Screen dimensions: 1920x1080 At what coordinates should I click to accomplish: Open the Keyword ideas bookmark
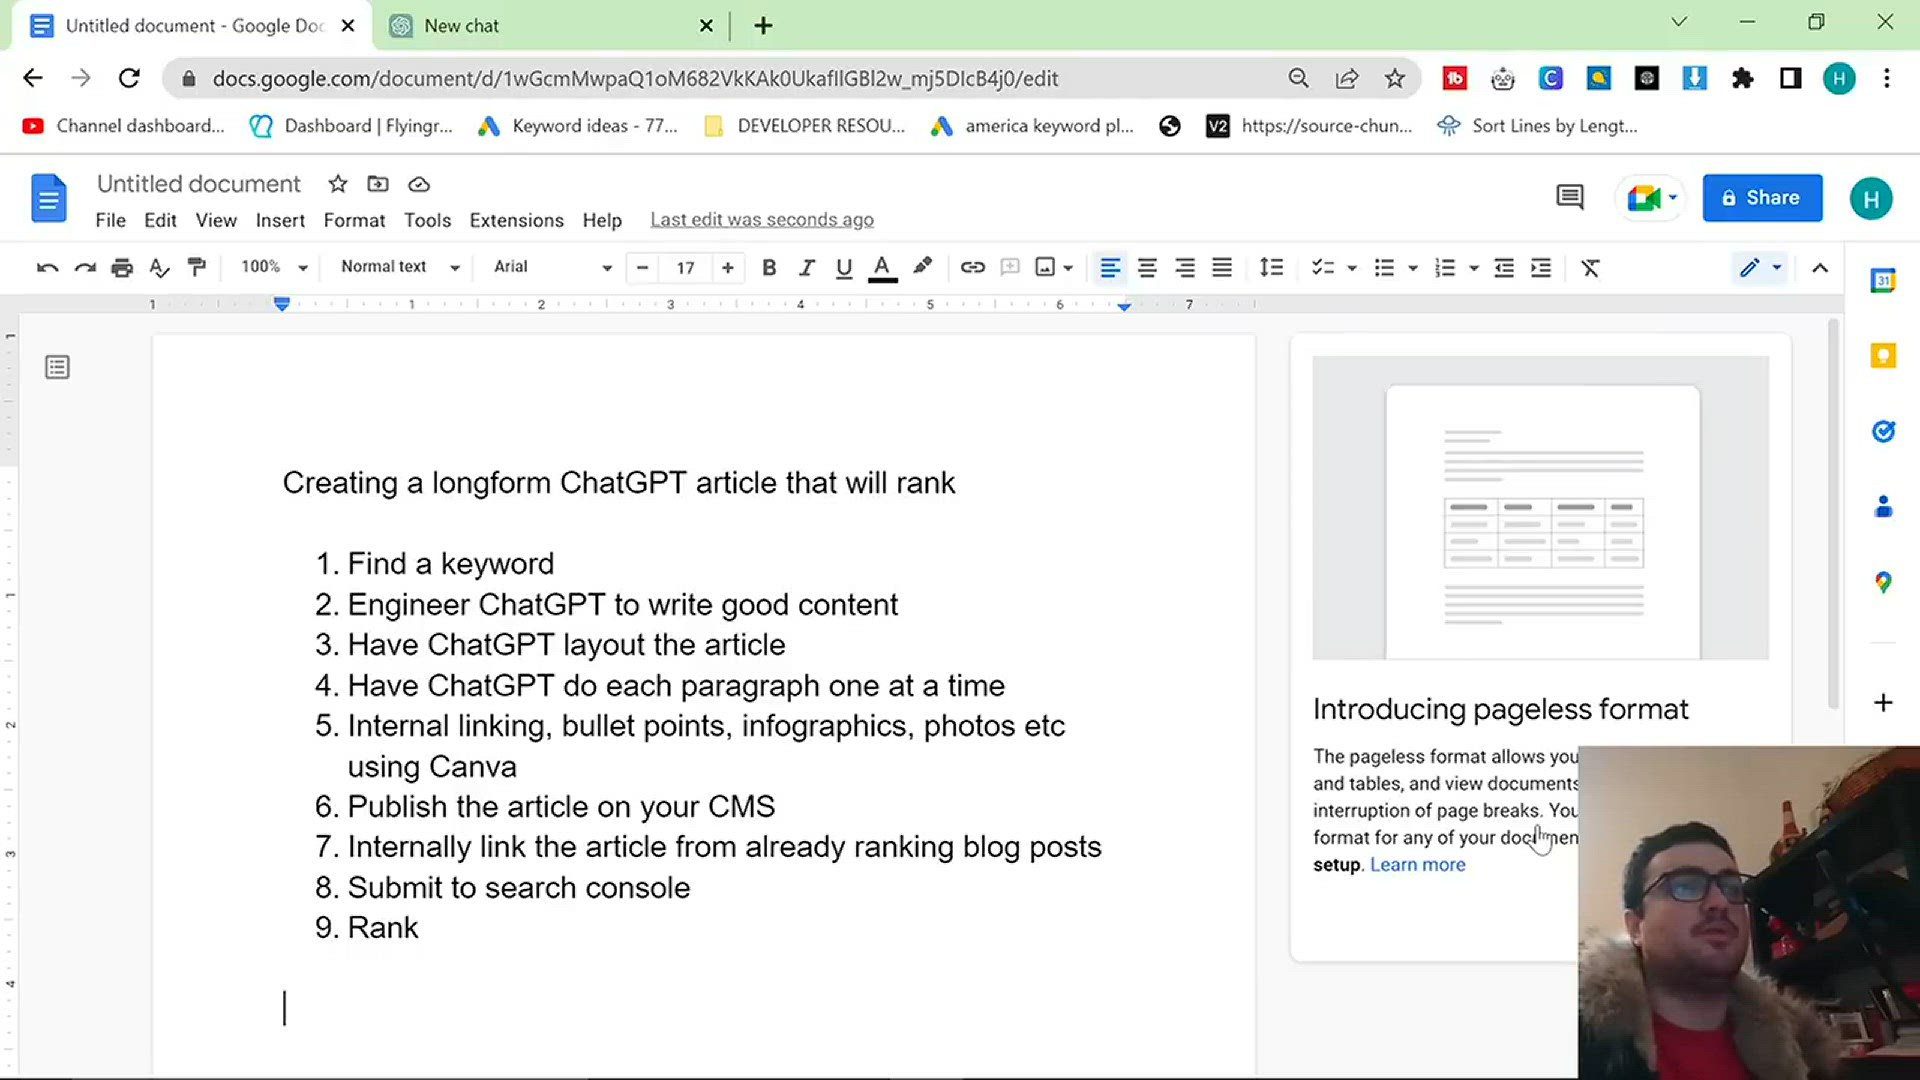577,126
